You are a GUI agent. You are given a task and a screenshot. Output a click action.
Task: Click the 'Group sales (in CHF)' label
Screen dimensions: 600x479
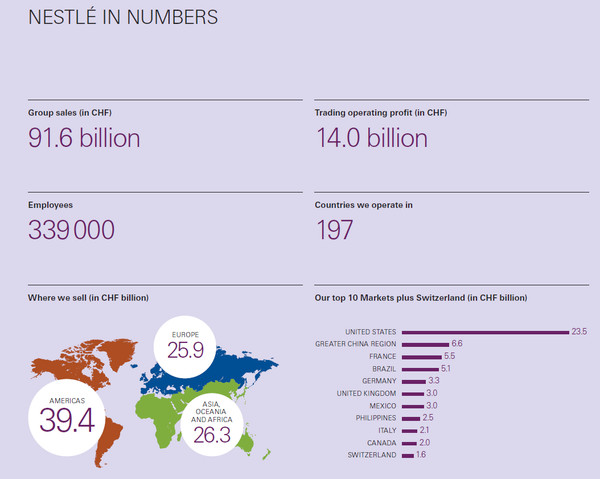(70, 113)
